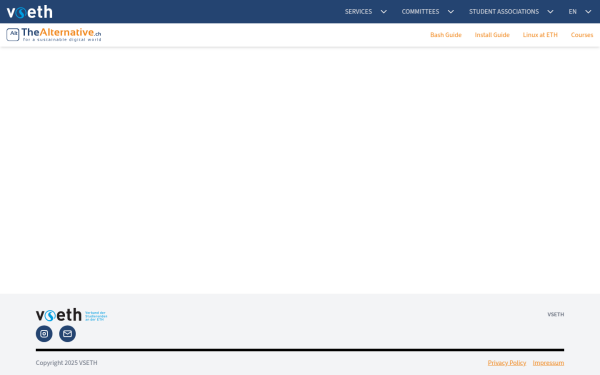
Task: Open the Courses link
Action: coord(582,35)
